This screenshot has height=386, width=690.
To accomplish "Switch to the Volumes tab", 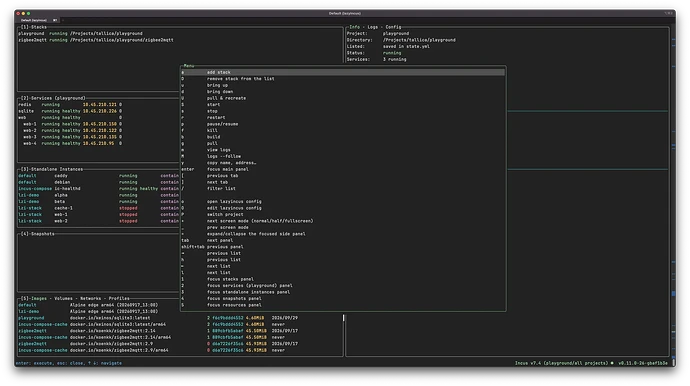I will (63, 298).
